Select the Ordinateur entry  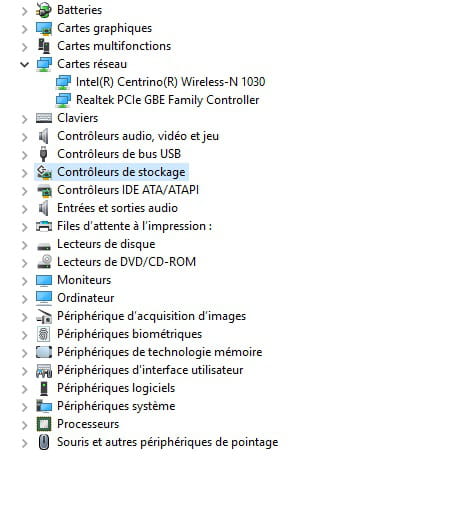[86, 298]
